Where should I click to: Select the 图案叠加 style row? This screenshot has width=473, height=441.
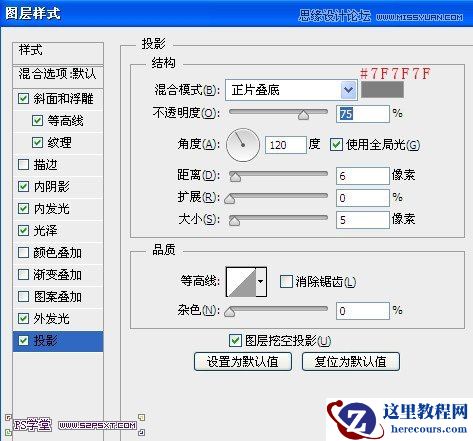coord(58,297)
